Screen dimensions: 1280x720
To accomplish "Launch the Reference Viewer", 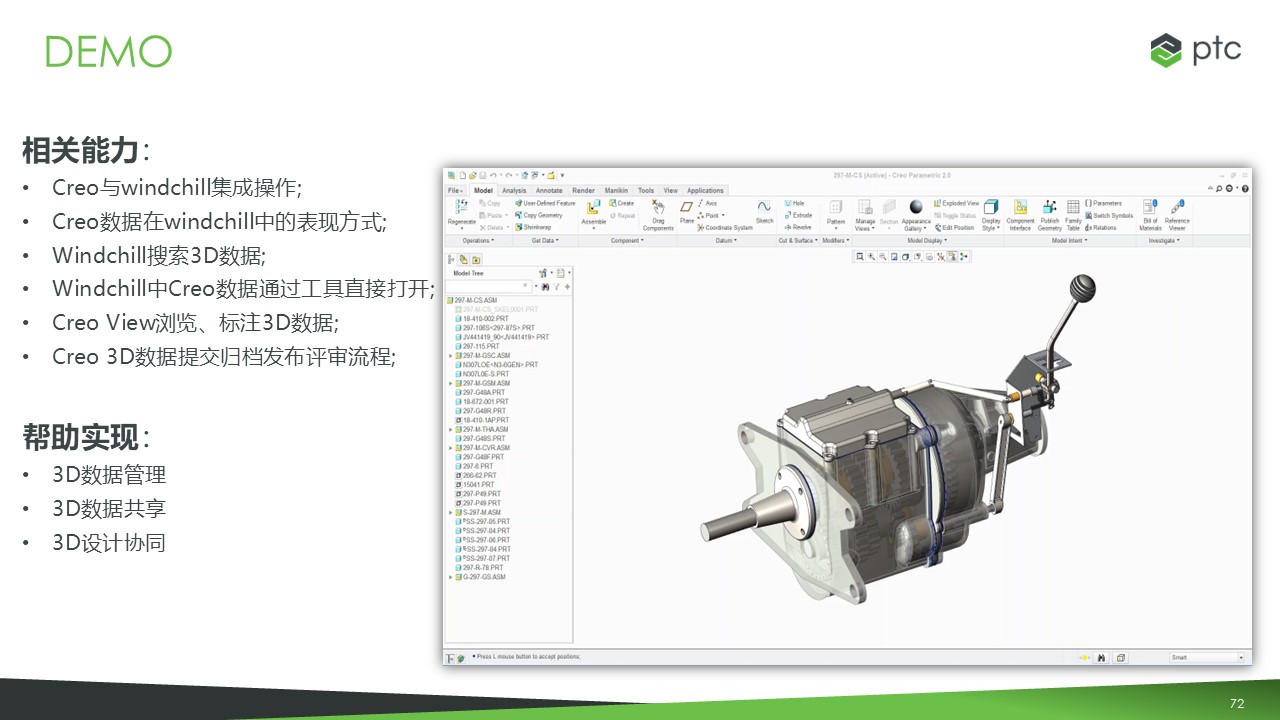I will 1177,215.
